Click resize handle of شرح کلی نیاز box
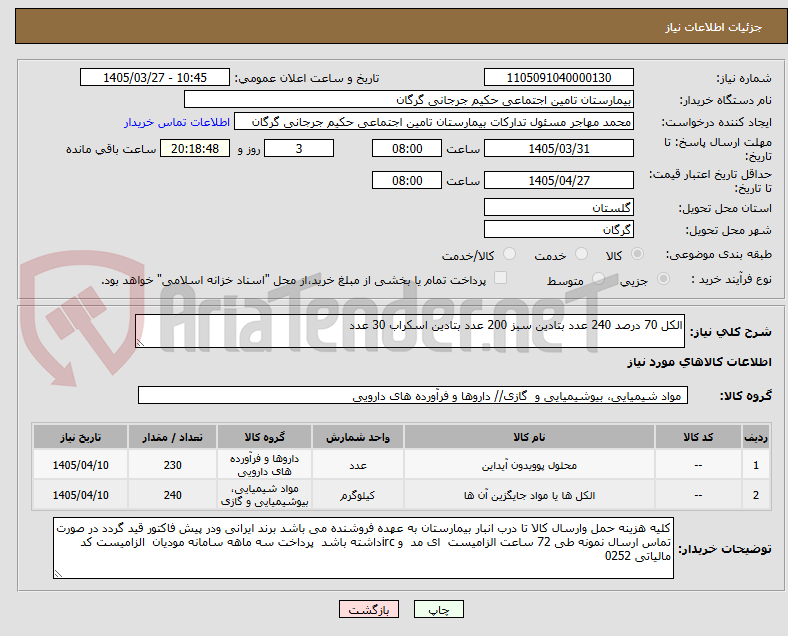 click(x=140, y=343)
